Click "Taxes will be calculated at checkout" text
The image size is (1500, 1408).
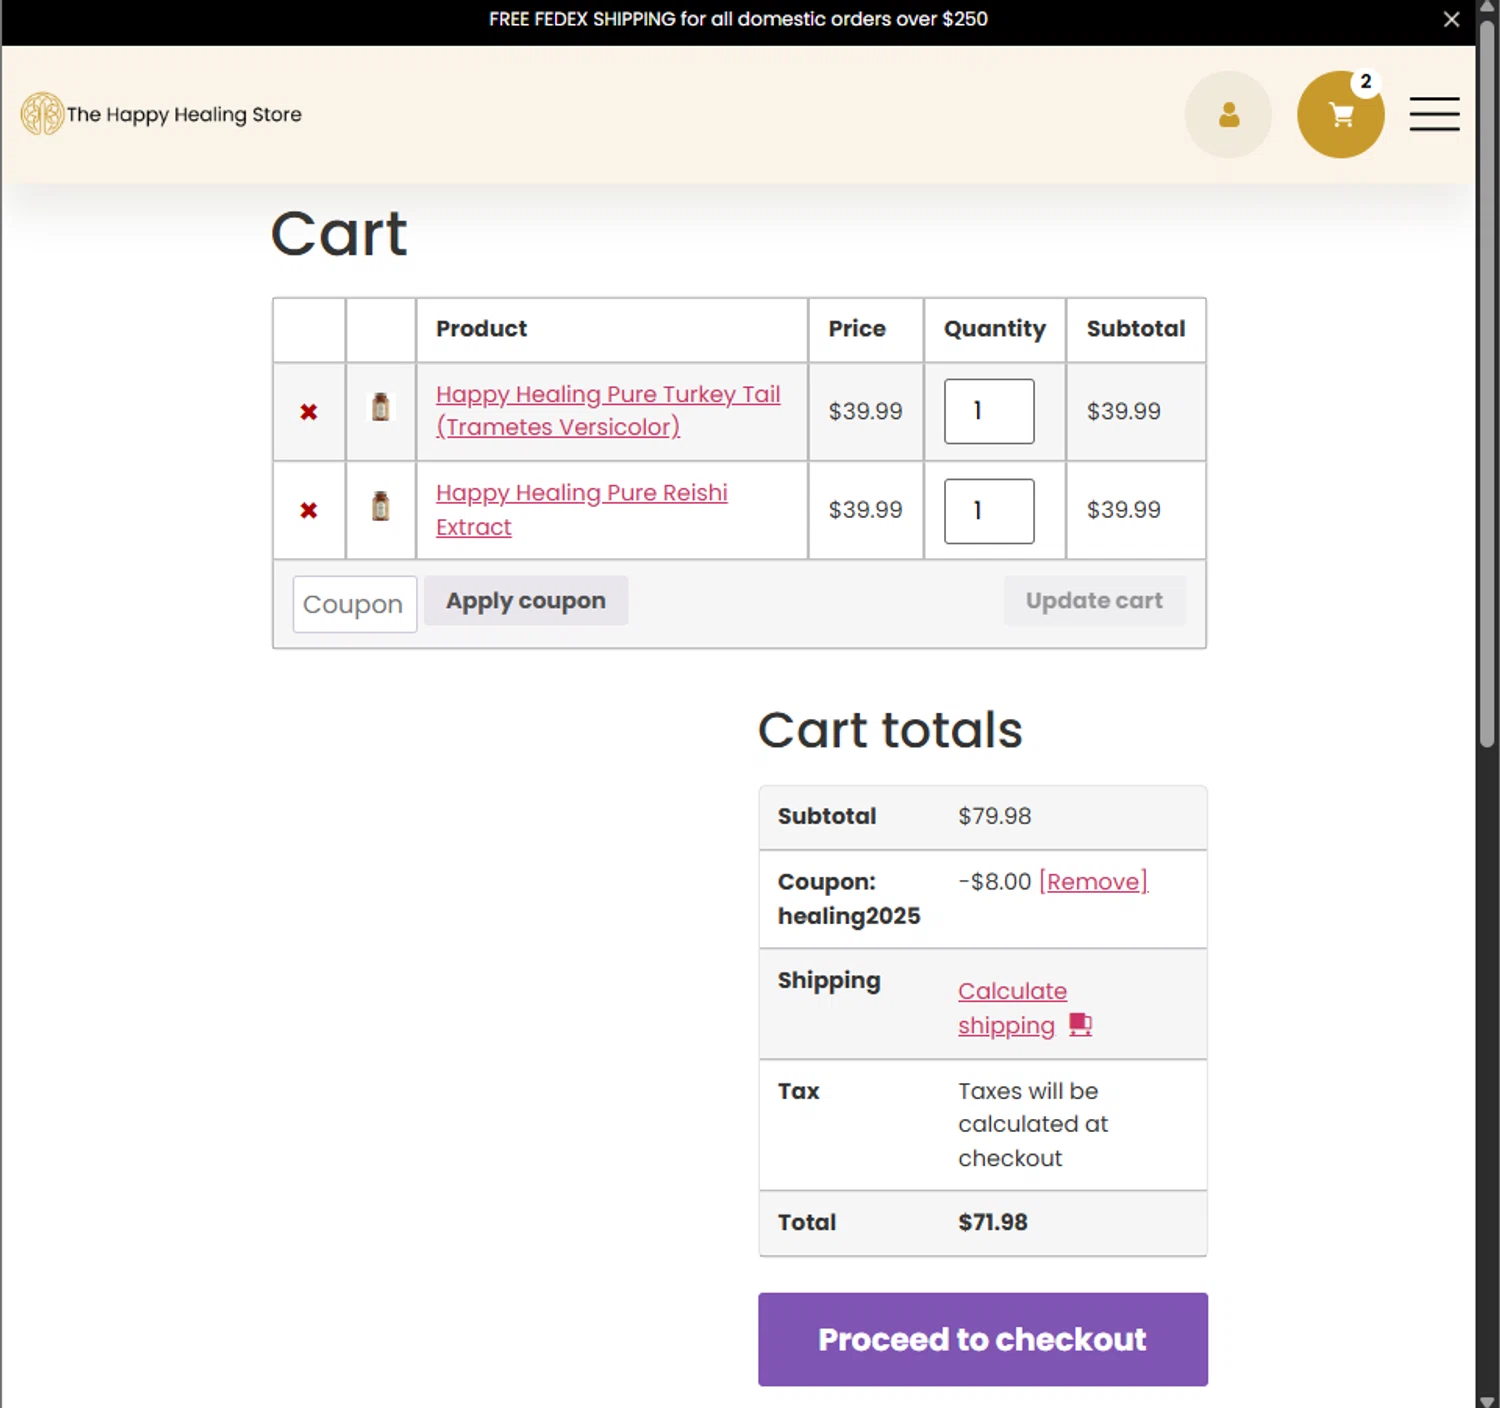(x=1033, y=1124)
